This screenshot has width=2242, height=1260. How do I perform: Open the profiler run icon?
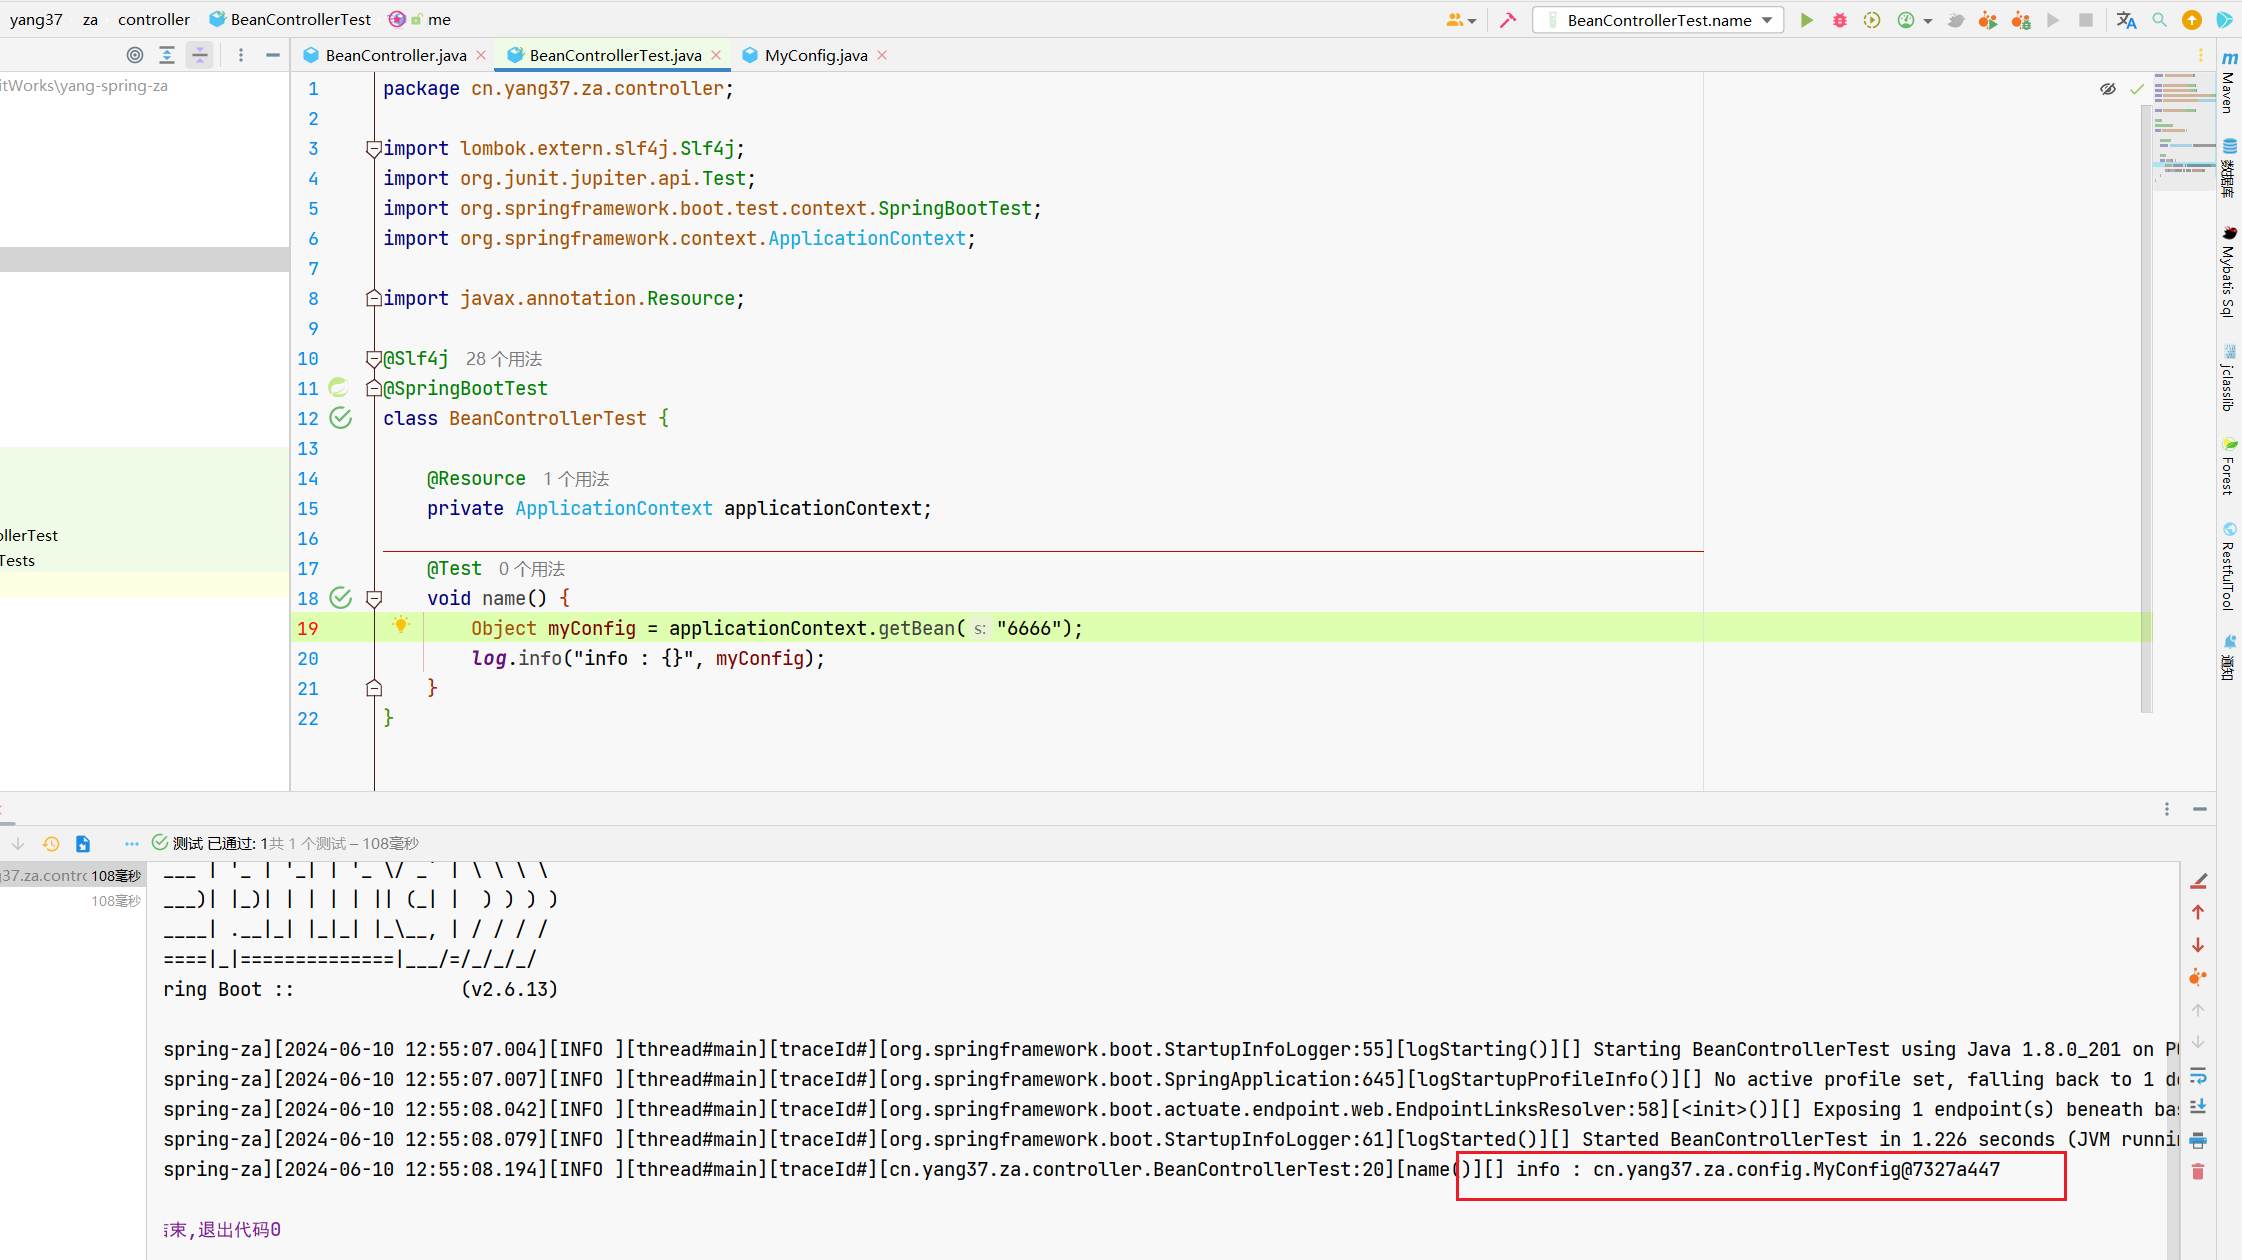point(1906,20)
